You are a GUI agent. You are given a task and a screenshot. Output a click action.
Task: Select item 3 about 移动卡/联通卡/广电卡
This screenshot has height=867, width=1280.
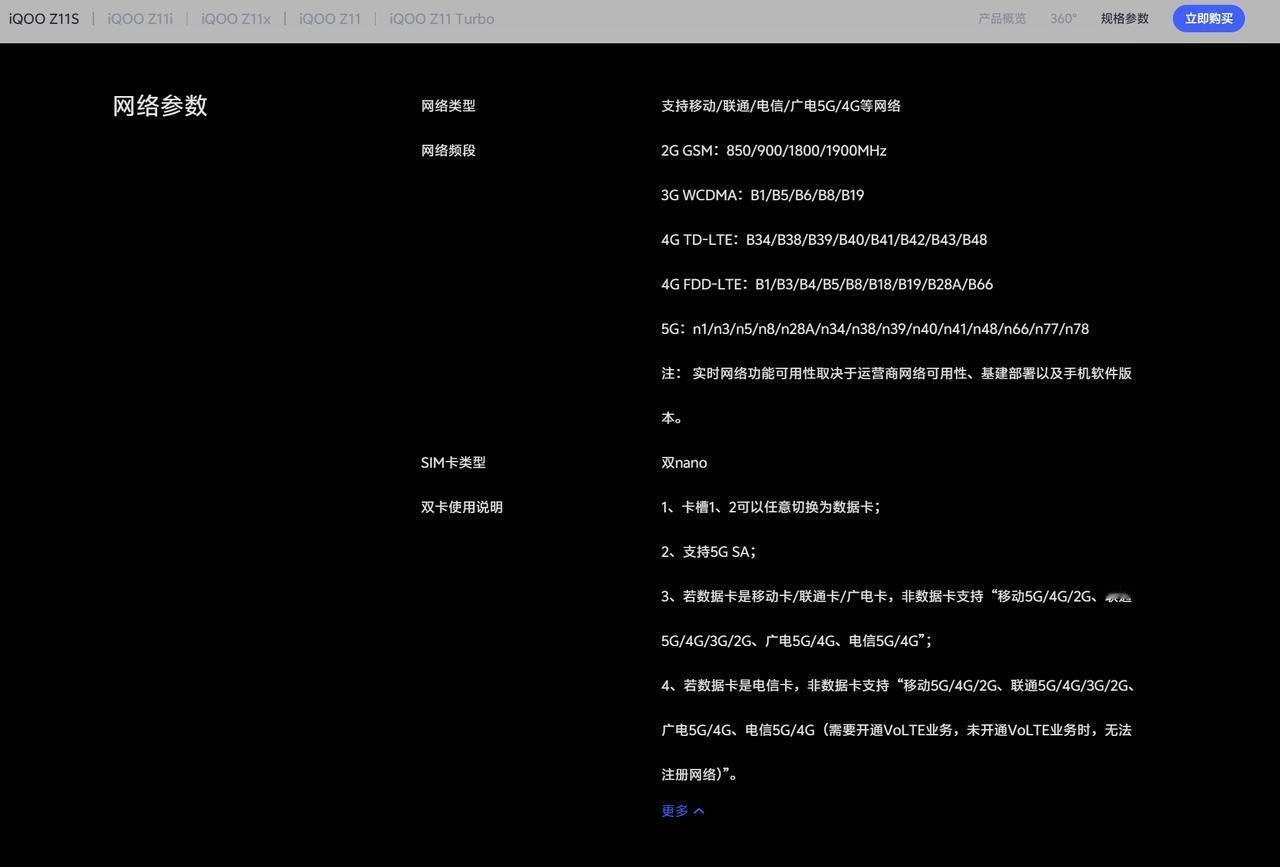coord(897,619)
